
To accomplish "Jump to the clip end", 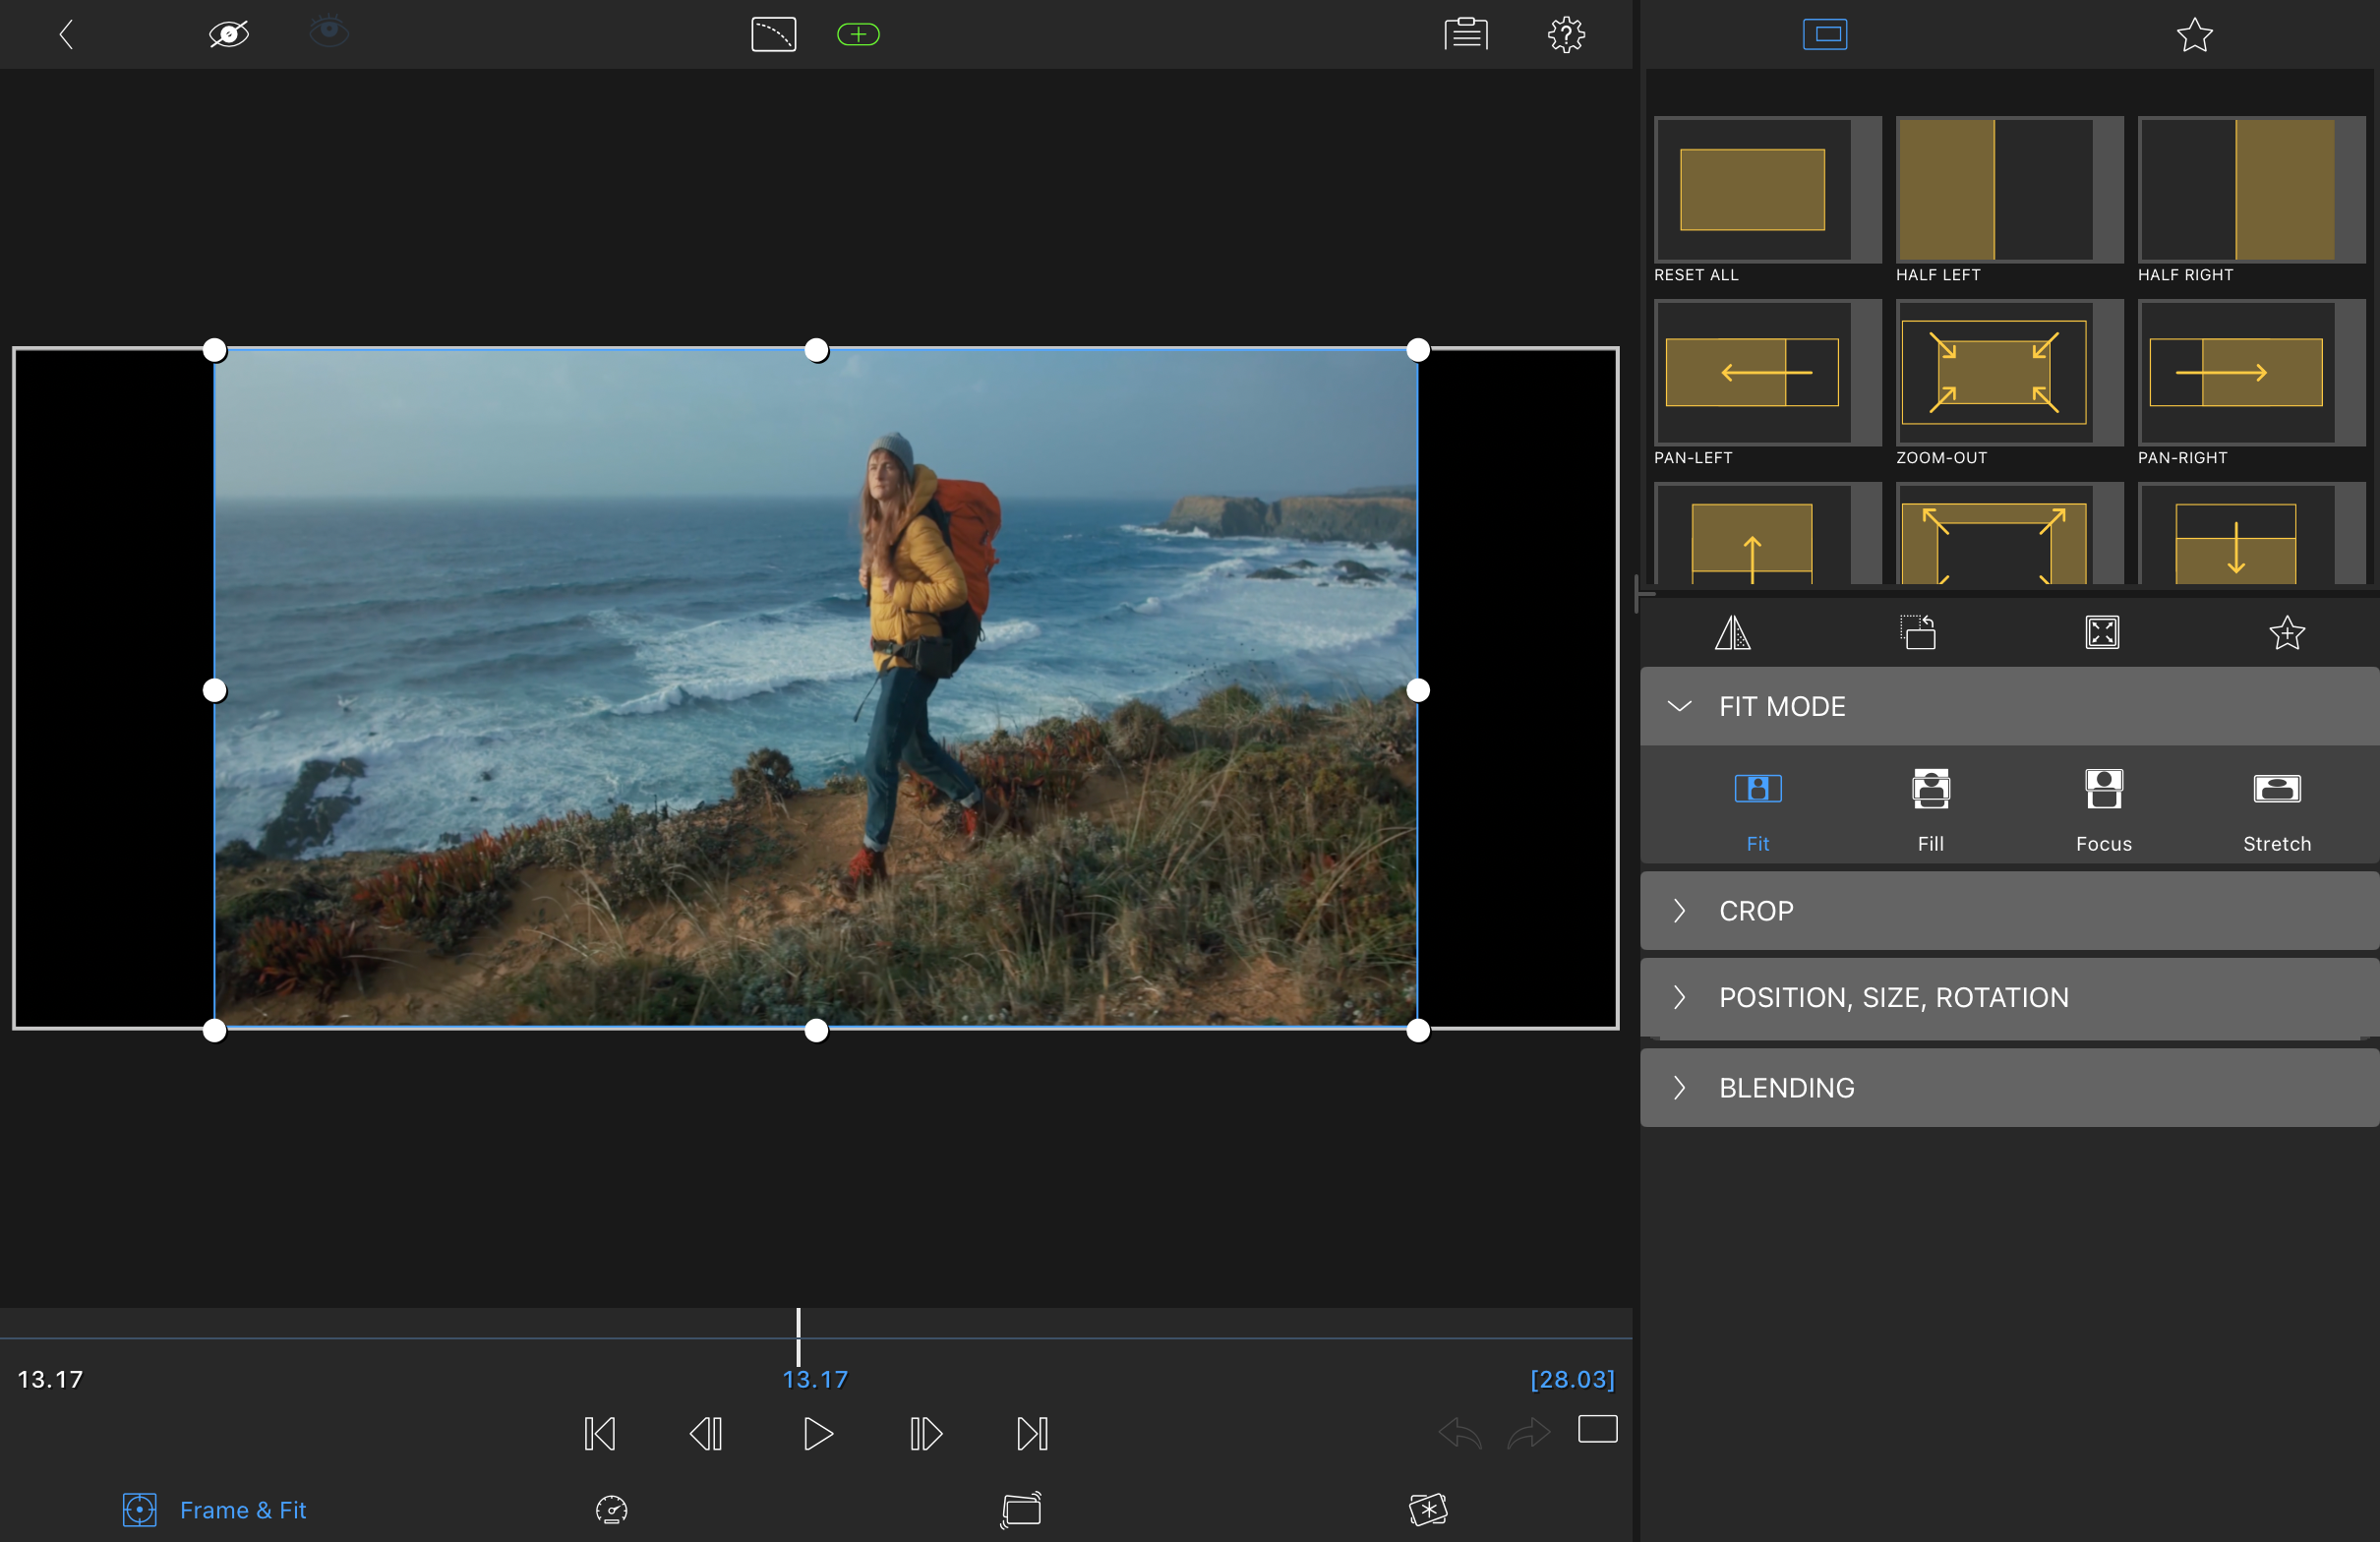I will coord(1032,1433).
